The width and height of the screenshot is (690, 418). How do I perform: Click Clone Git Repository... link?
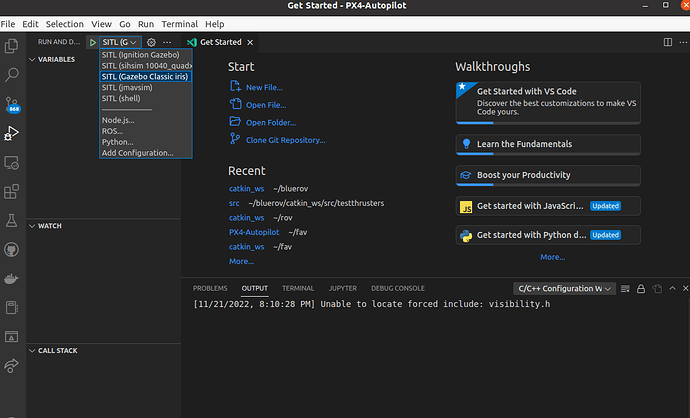coord(286,140)
